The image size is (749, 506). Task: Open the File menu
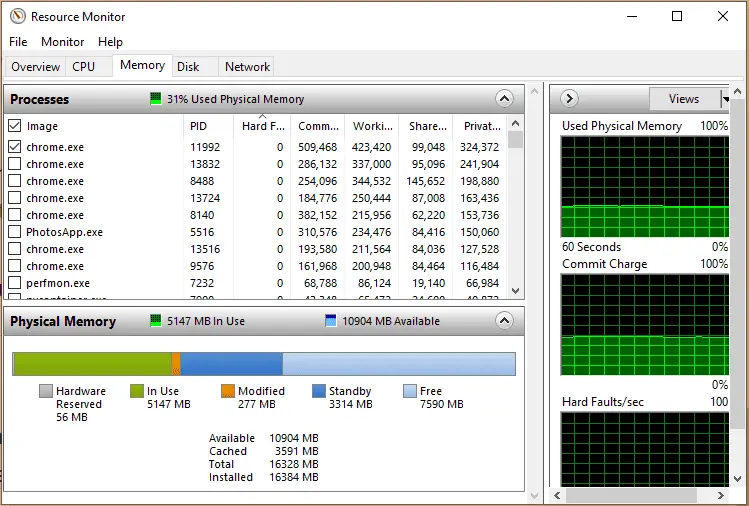[18, 42]
